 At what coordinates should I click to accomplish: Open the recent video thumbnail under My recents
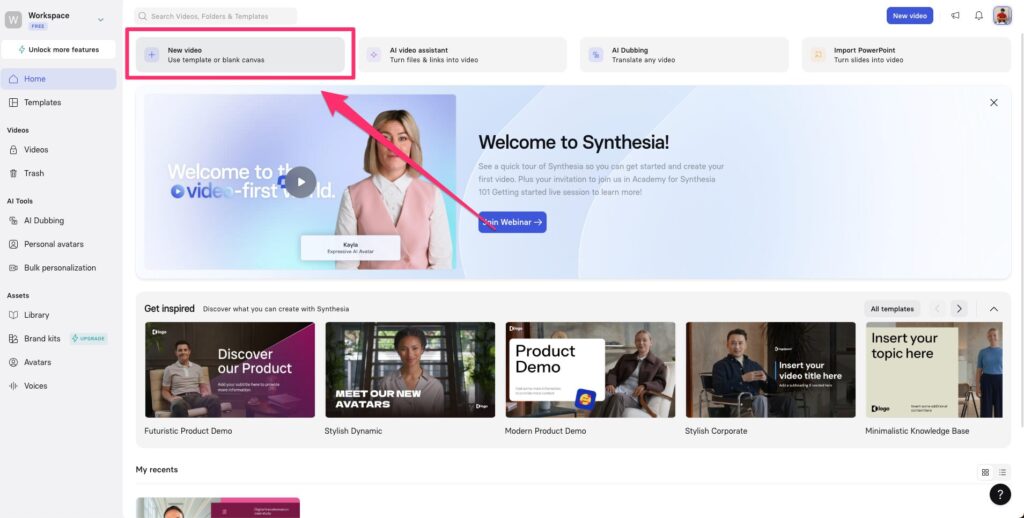(x=218, y=508)
